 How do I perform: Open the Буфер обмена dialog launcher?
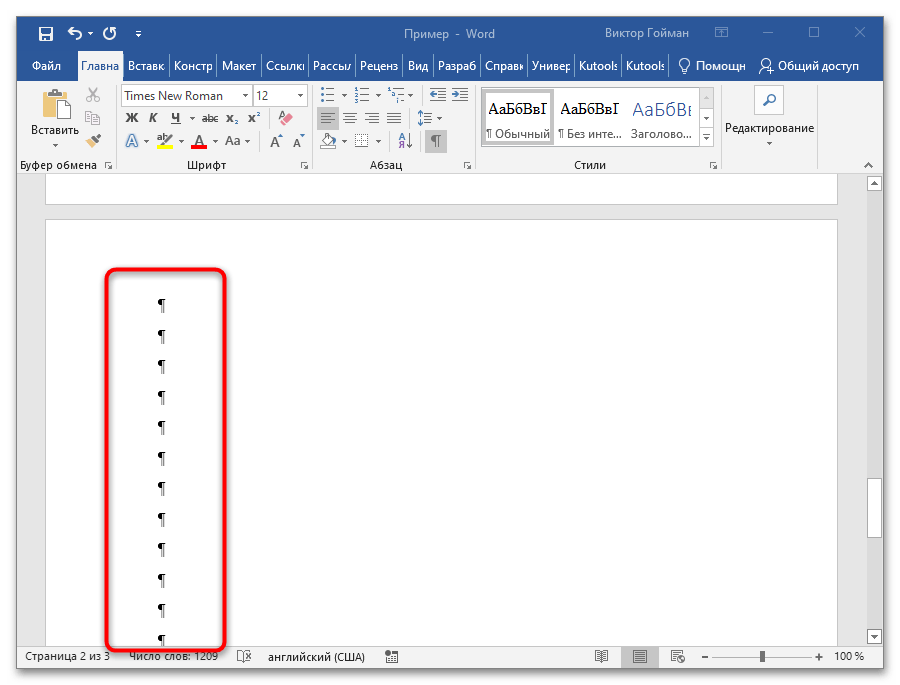[x=108, y=166]
